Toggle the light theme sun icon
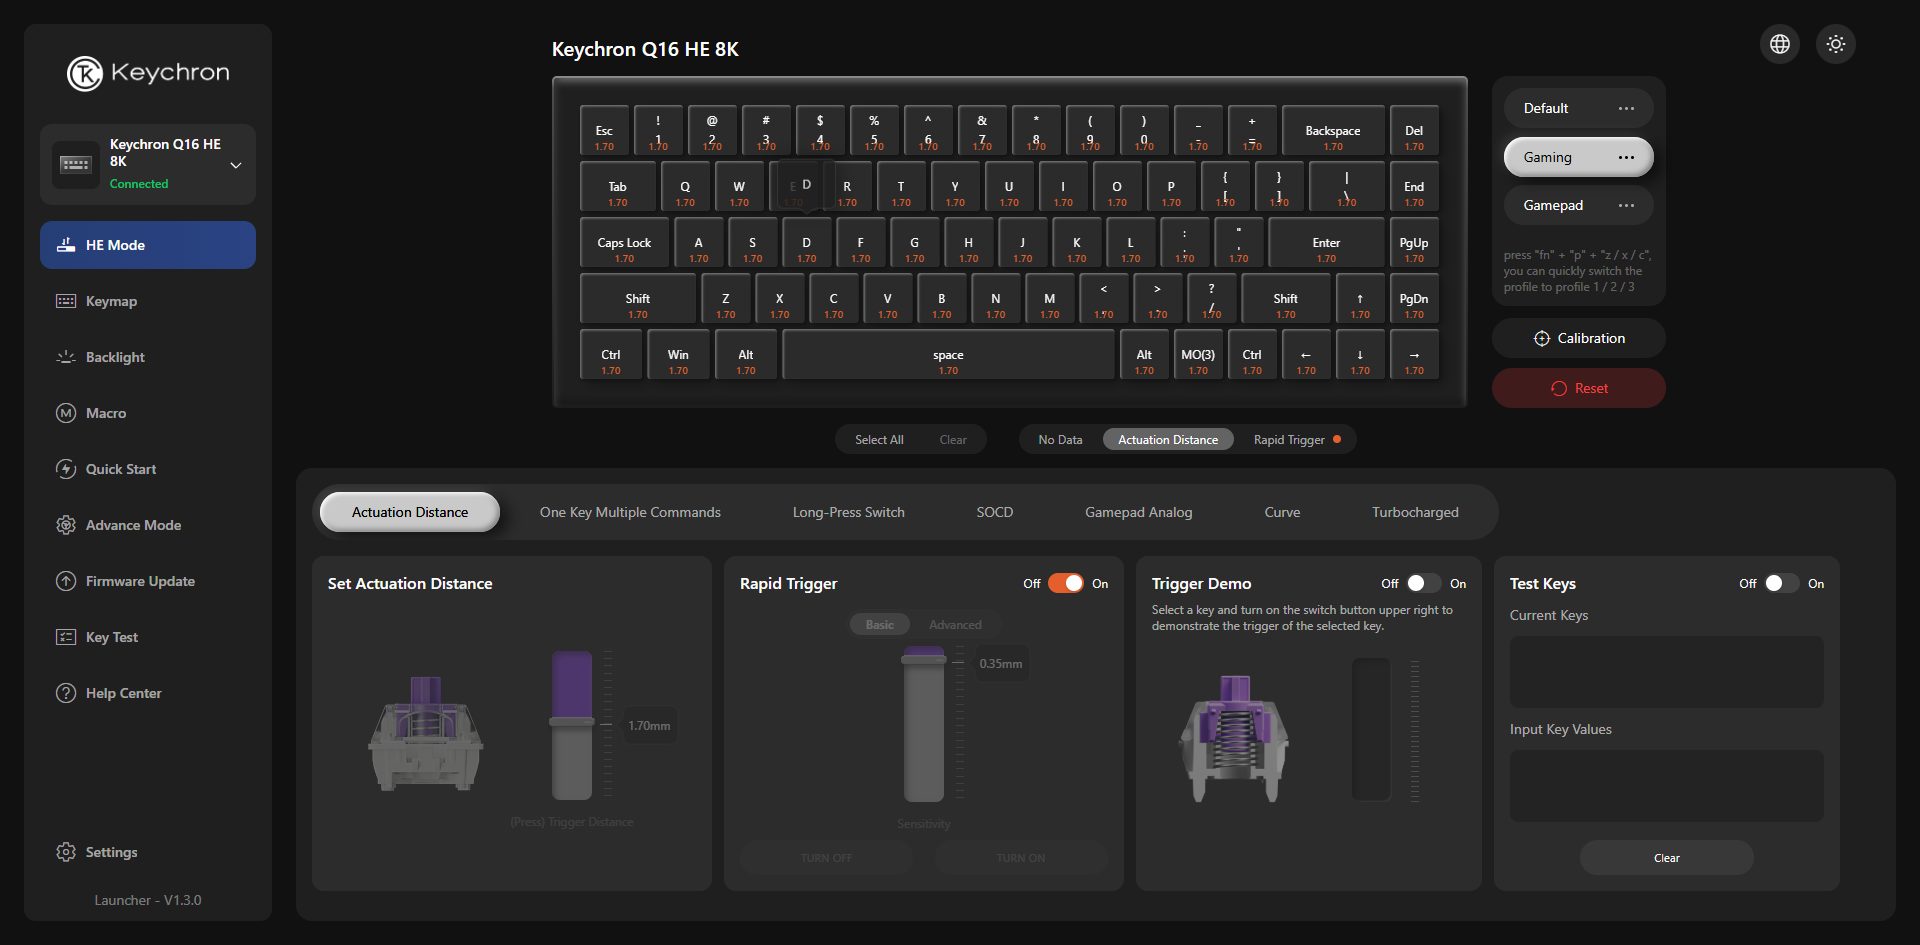The image size is (1920, 945). pos(1835,44)
